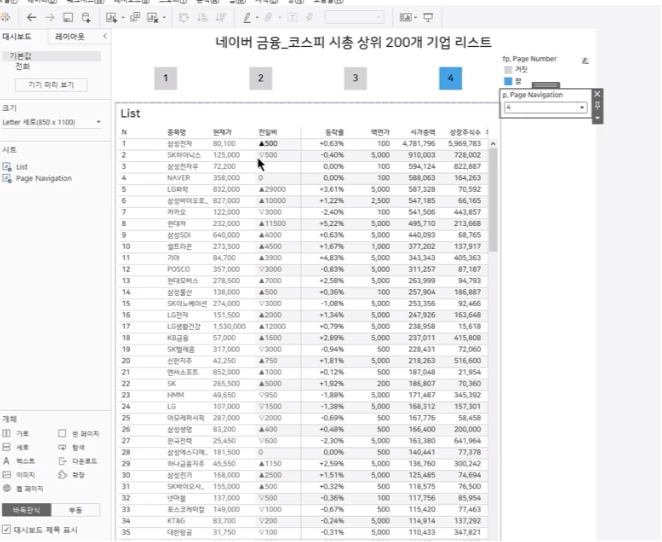Click the Tableau logo icon in toolbar

tap(5, 17)
